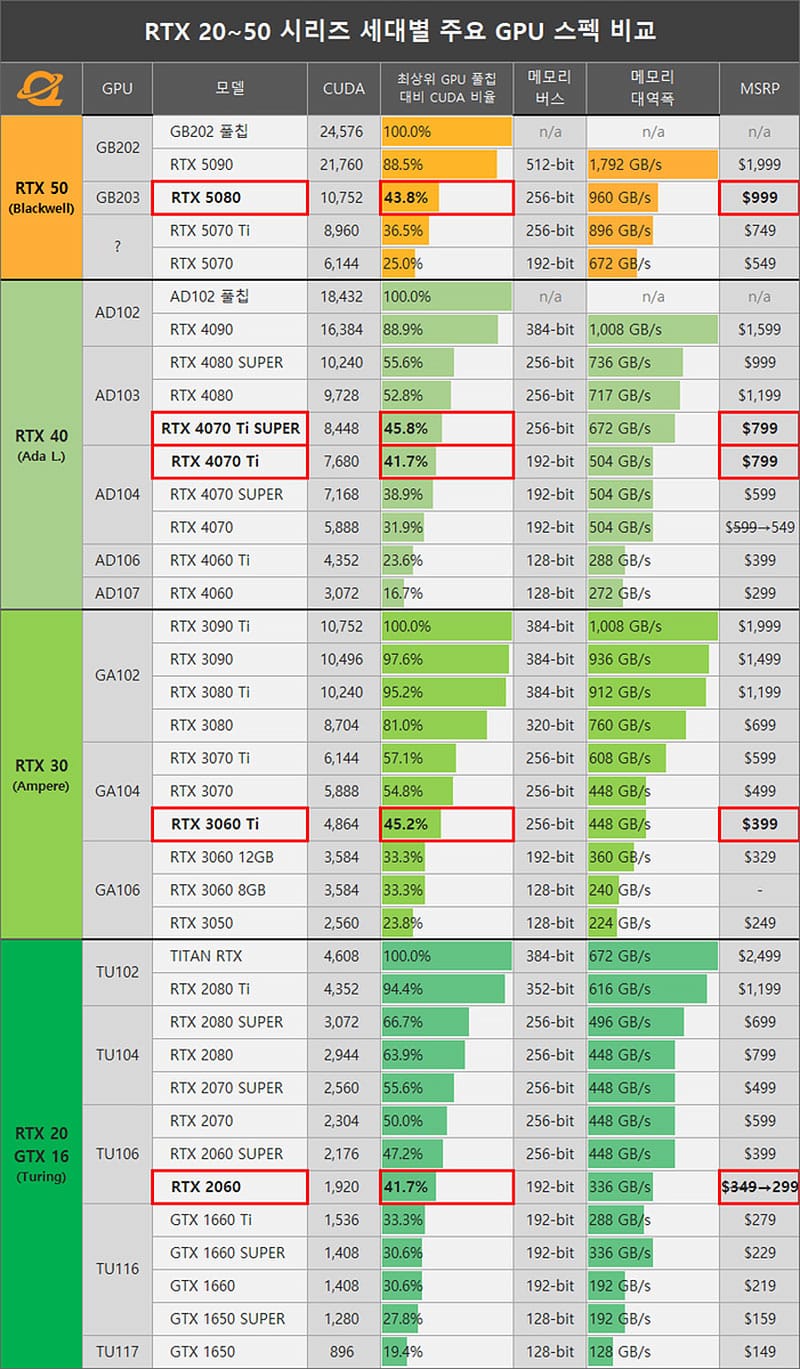Image resolution: width=800 pixels, height=1369 pixels.
Task: Select the RTX 4090 model cell
Action: (x=229, y=329)
